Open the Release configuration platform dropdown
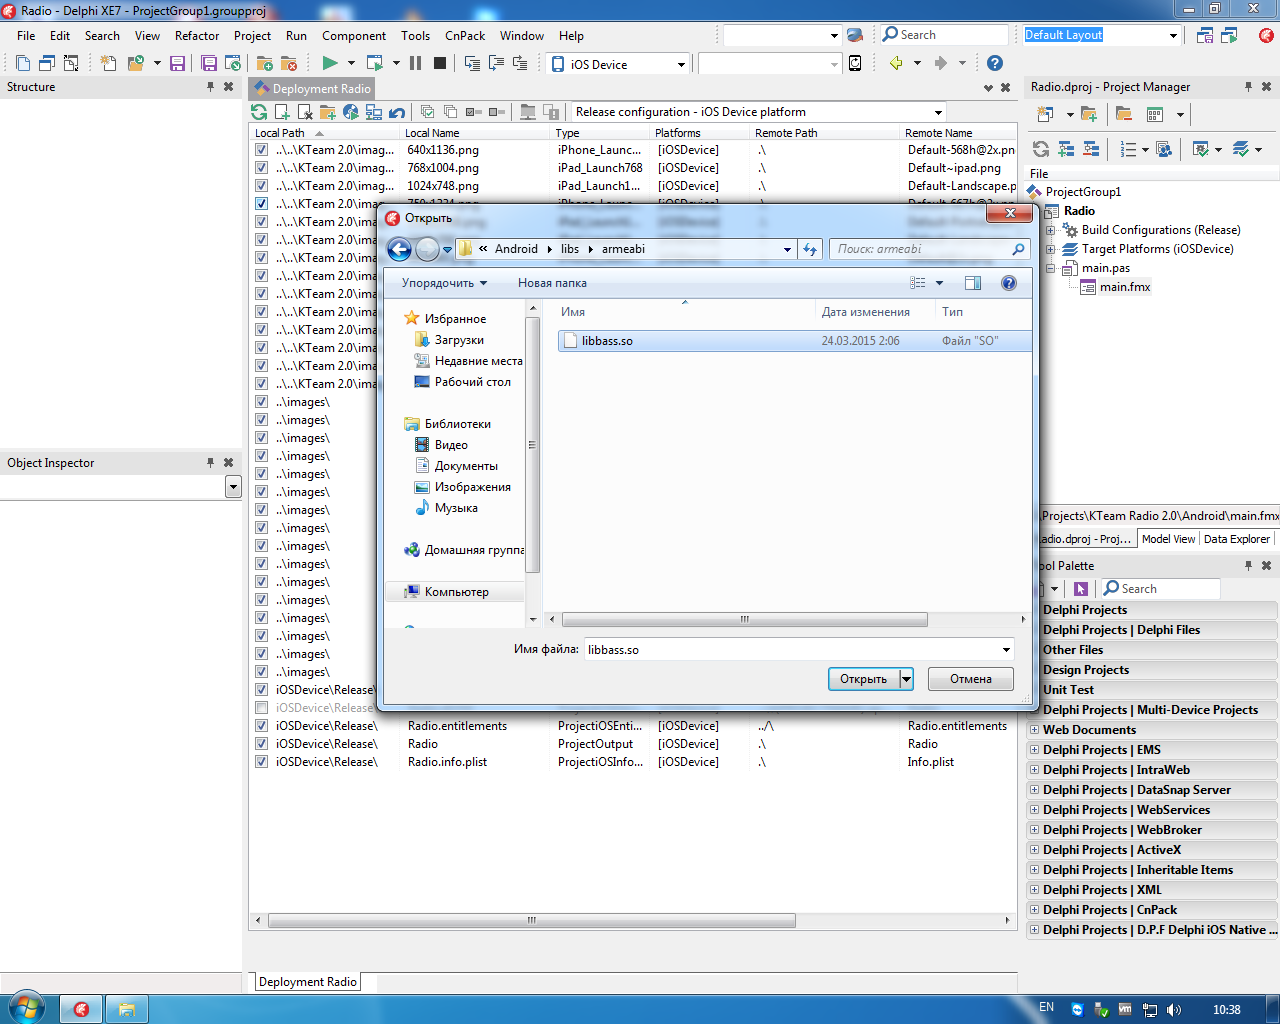The height and width of the screenshot is (1024, 1280). (x=937, y=112)
